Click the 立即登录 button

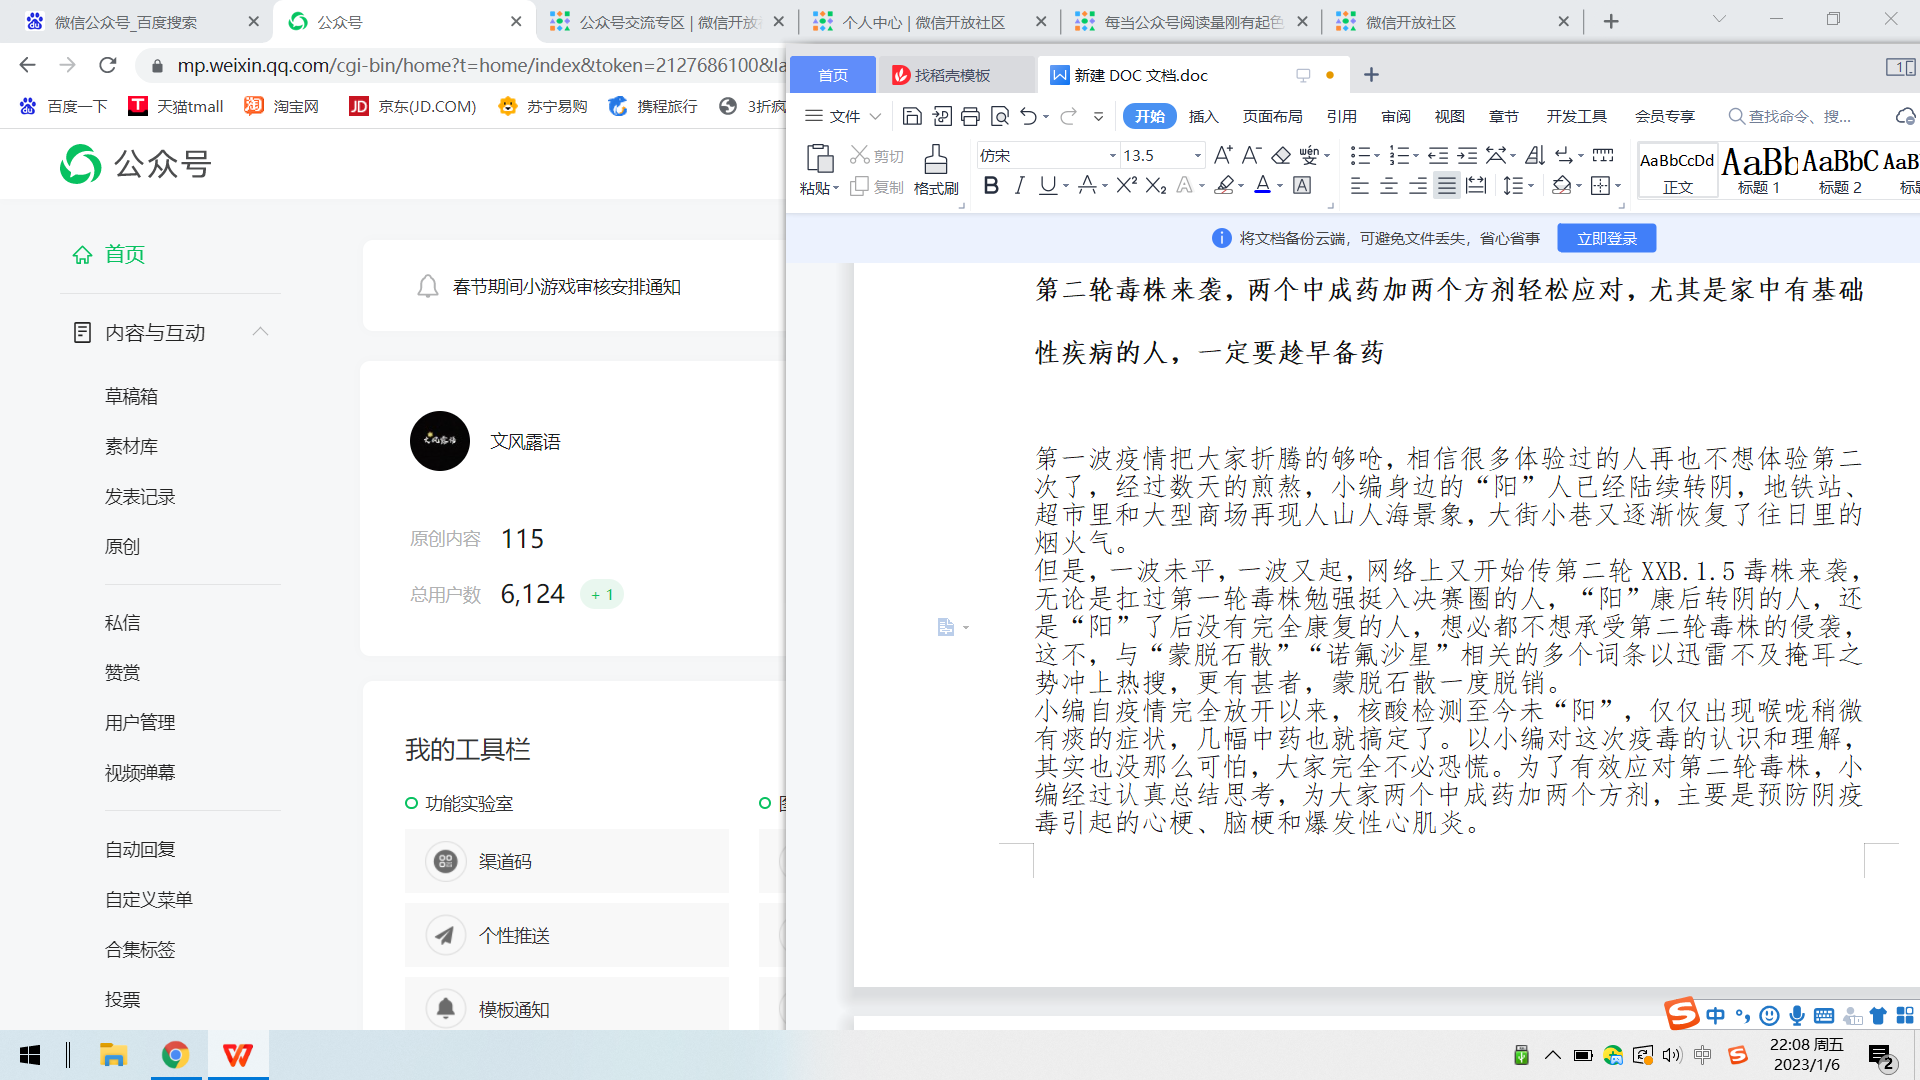pos(1606,238)
